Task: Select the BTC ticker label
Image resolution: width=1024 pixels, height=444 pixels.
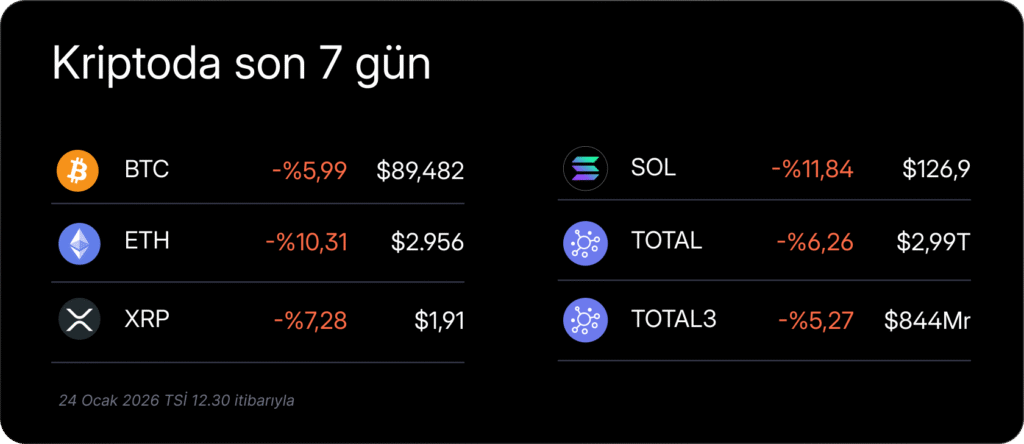Action: tap(147, 170)
